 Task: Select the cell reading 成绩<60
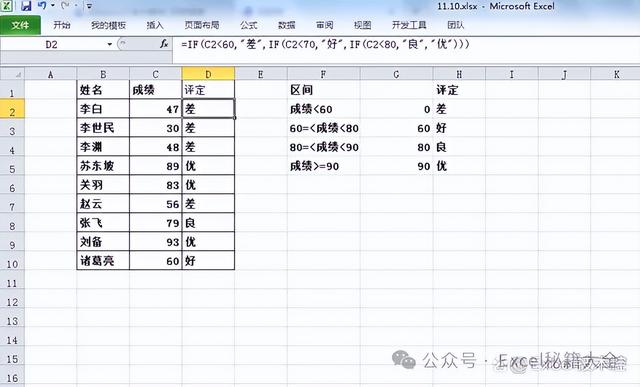tap(323, 109)
